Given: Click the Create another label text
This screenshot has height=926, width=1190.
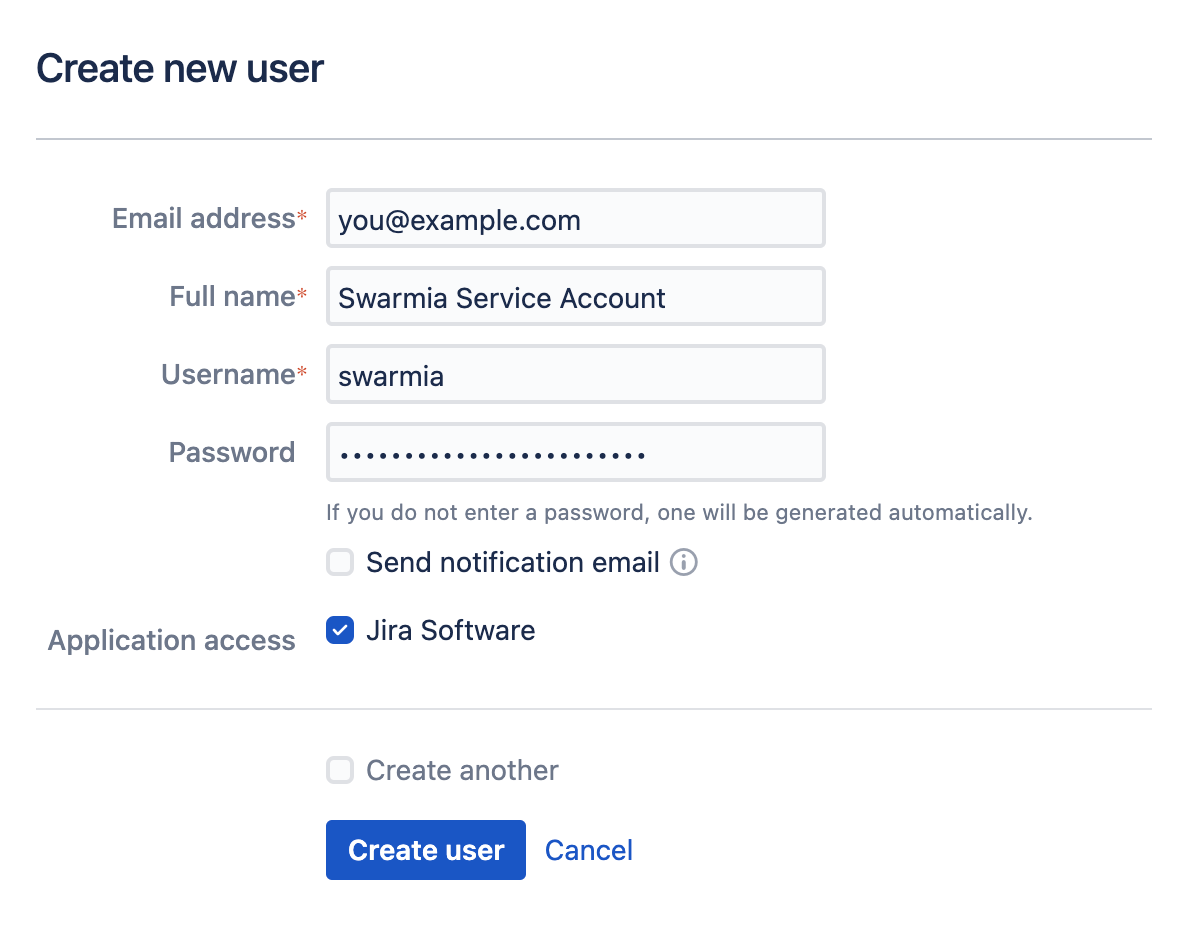Looking at the screenshot, I should click(x=462, y=770).
